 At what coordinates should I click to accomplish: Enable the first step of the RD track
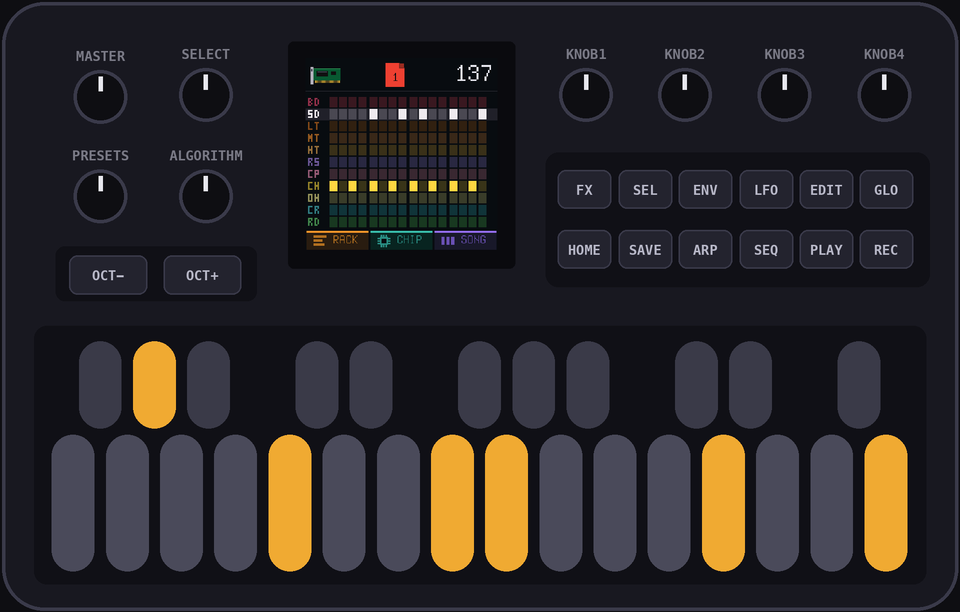[x=334, y=222]
